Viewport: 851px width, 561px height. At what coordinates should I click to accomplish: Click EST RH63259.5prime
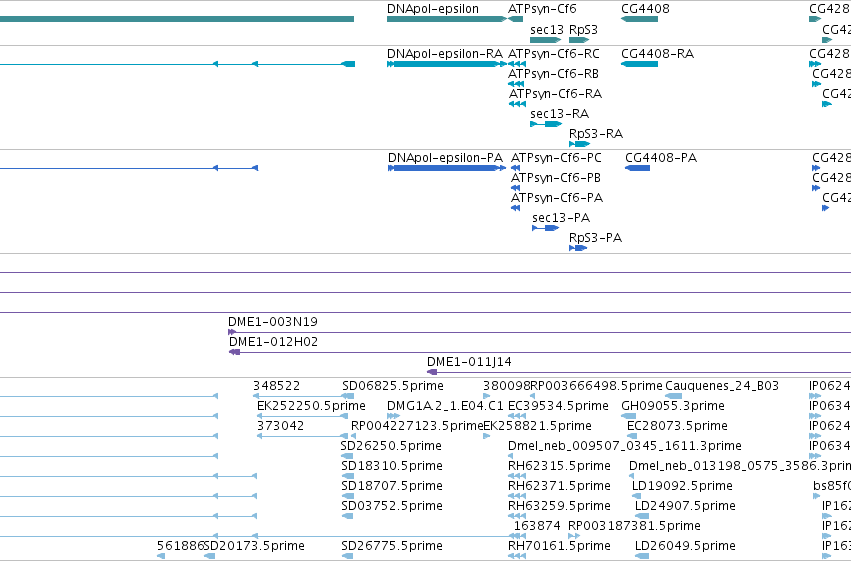(559, 507)
